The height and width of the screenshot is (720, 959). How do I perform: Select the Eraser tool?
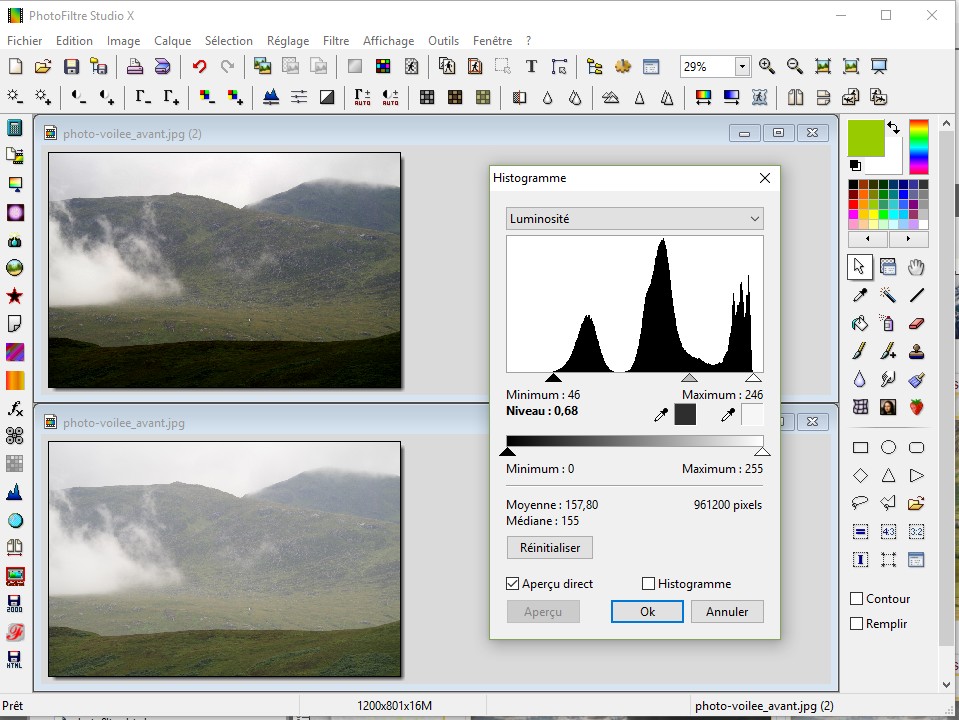(916, 323)
